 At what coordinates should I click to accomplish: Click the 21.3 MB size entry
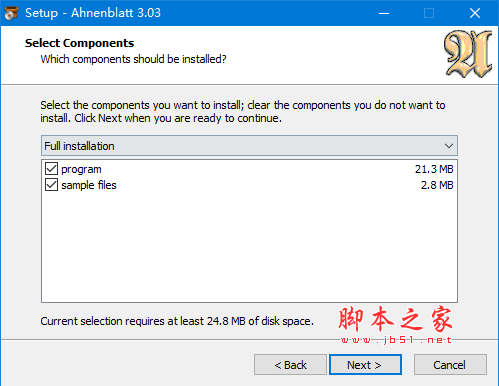click(x=434, y=169)
